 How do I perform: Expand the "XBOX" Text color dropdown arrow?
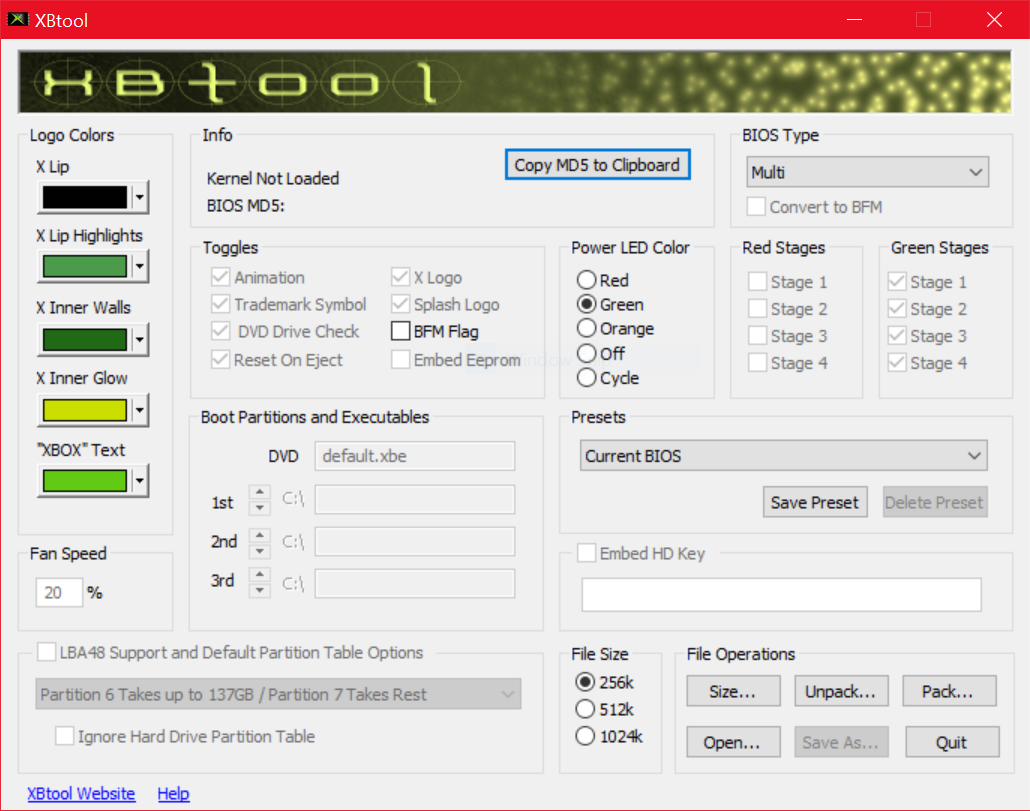click(139, 481)
